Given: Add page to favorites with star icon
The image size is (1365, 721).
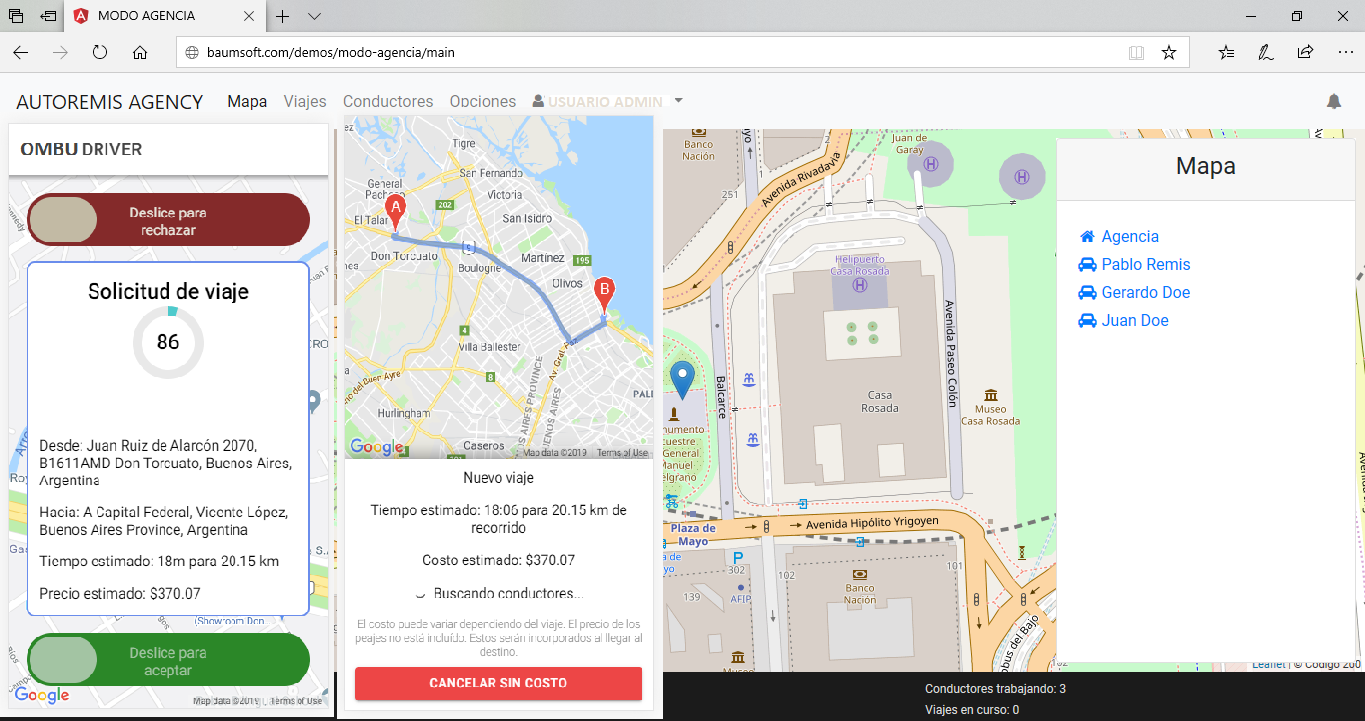Looking at the screenshot, I should [1168, 52].
